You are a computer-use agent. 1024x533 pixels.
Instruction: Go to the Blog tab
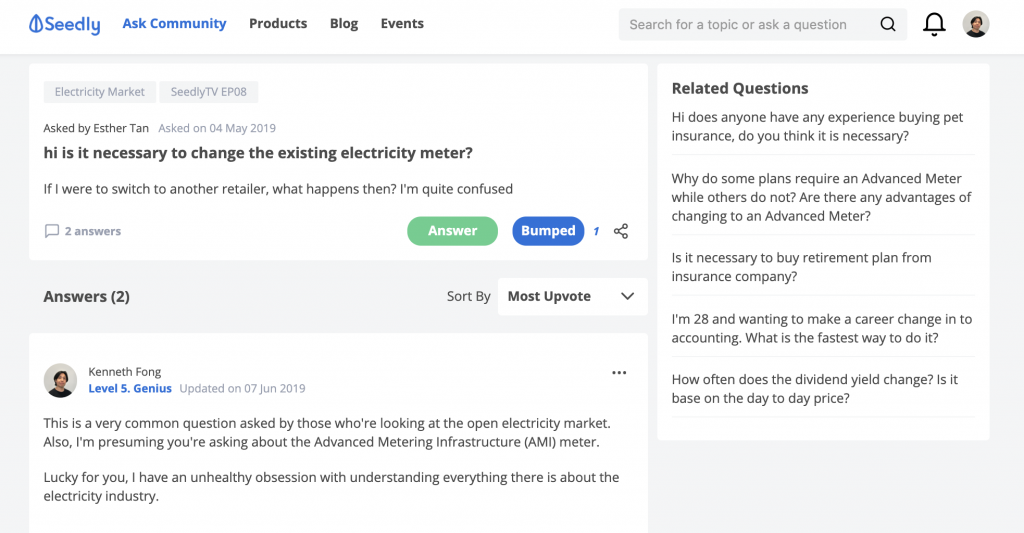(x=344, y=24)
